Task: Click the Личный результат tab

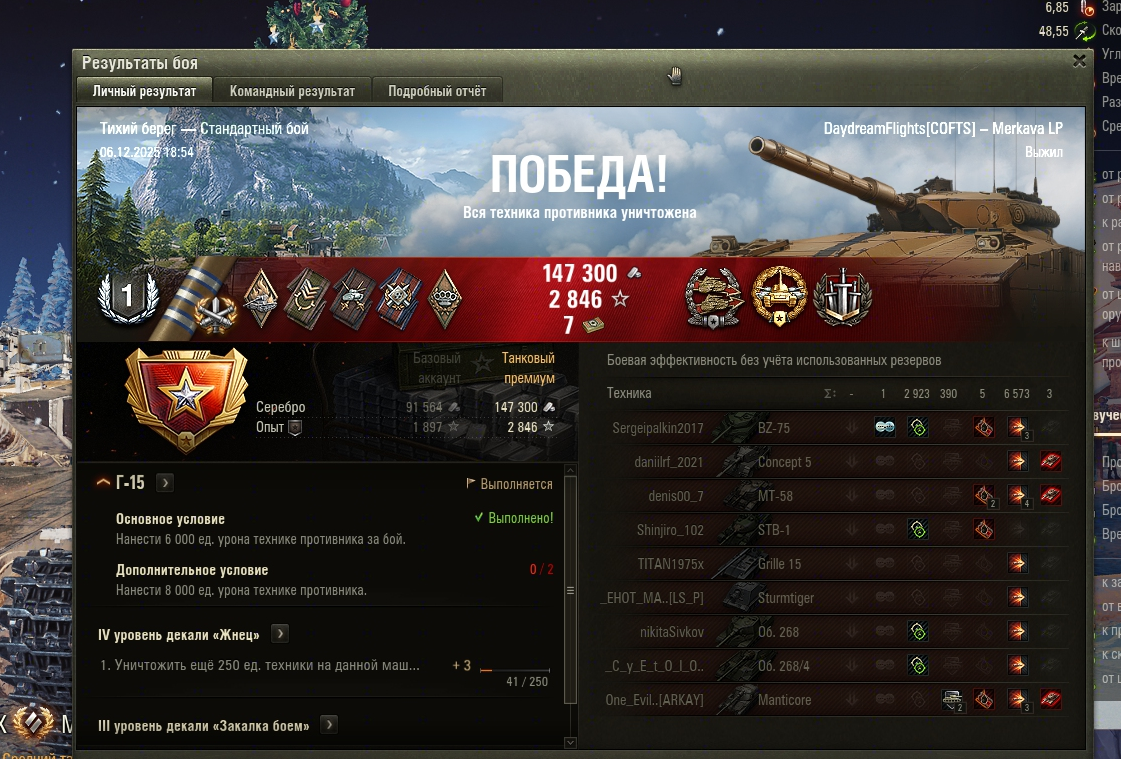Action: [x=144, y=91]
